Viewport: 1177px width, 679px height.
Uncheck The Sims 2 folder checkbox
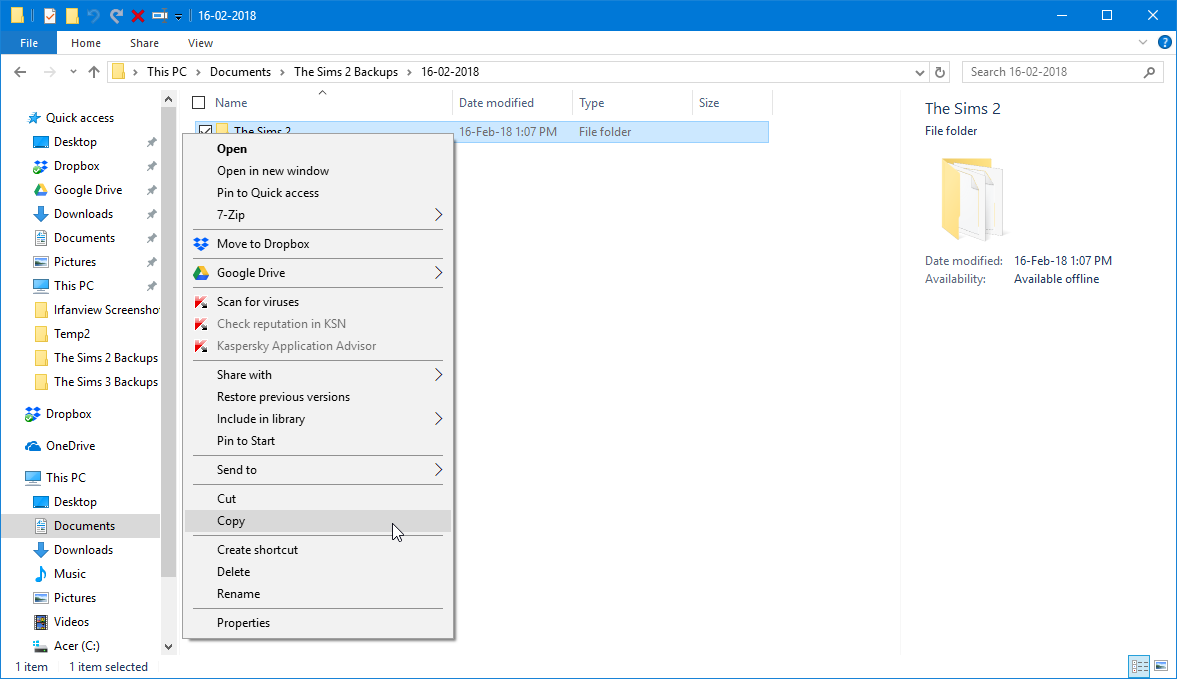(204, 129)
